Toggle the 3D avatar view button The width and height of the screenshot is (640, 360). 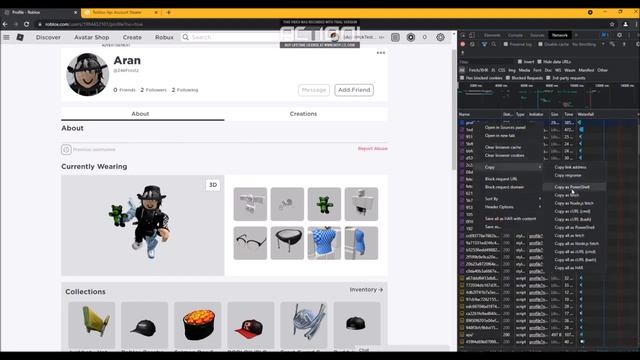click(213, 185)
